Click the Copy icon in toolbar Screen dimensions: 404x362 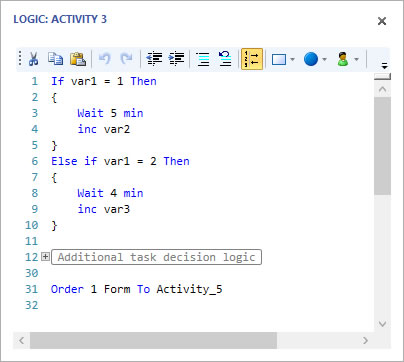(55, 59)
